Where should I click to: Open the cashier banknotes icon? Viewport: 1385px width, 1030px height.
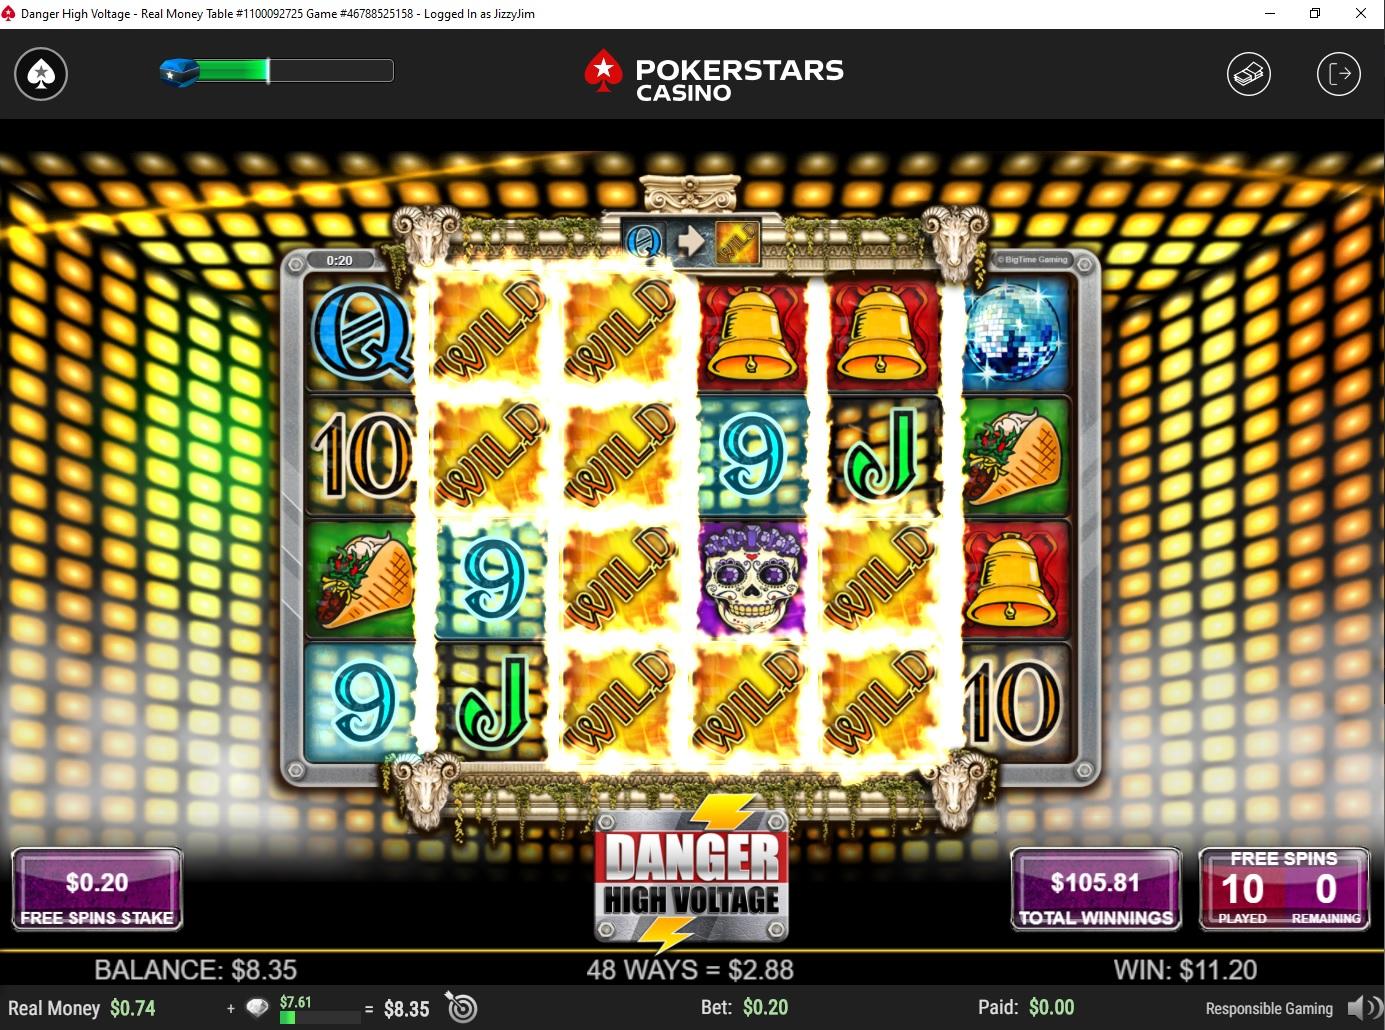(x=1249, y=74)
